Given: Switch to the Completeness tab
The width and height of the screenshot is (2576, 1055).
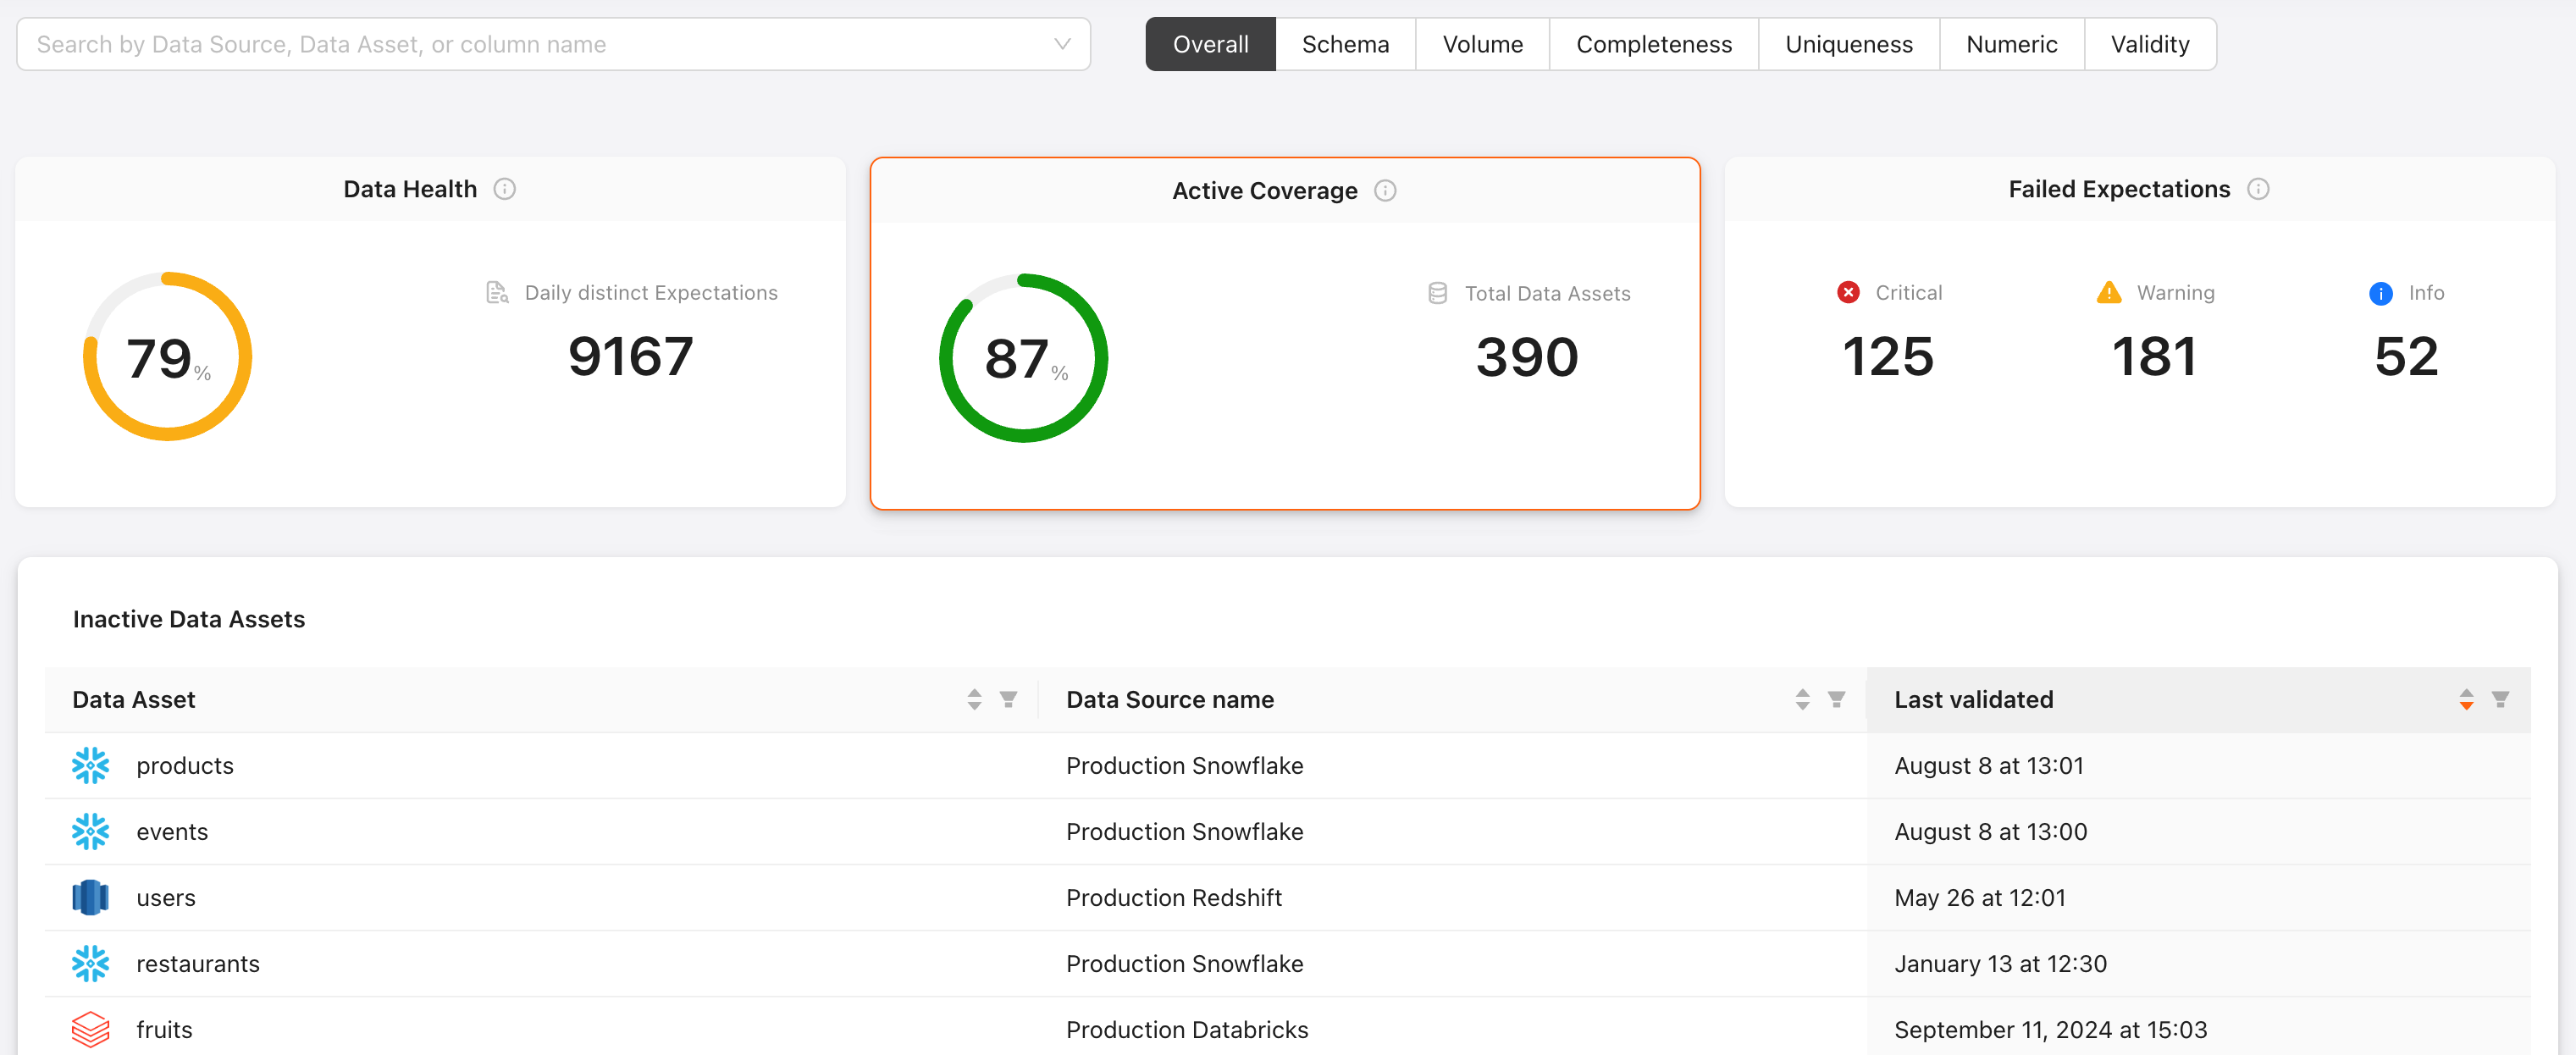Looking at the screenshot, I should click(x=1653, y=44).
